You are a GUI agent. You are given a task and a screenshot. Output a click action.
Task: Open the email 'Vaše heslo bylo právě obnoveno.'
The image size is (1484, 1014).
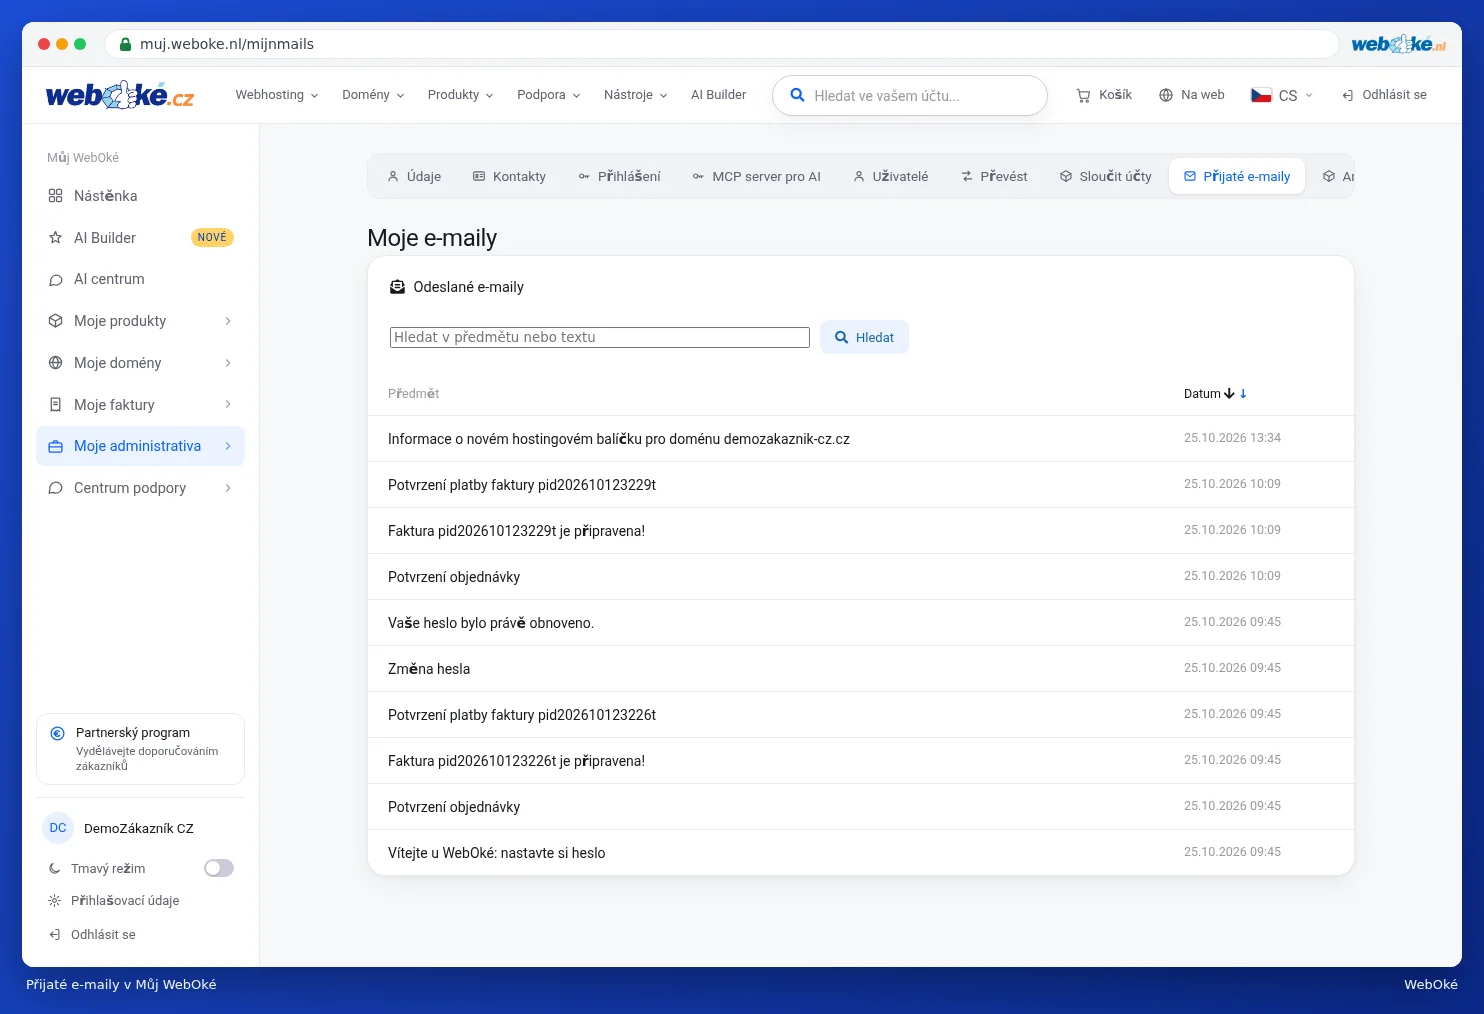click(861, 623)
